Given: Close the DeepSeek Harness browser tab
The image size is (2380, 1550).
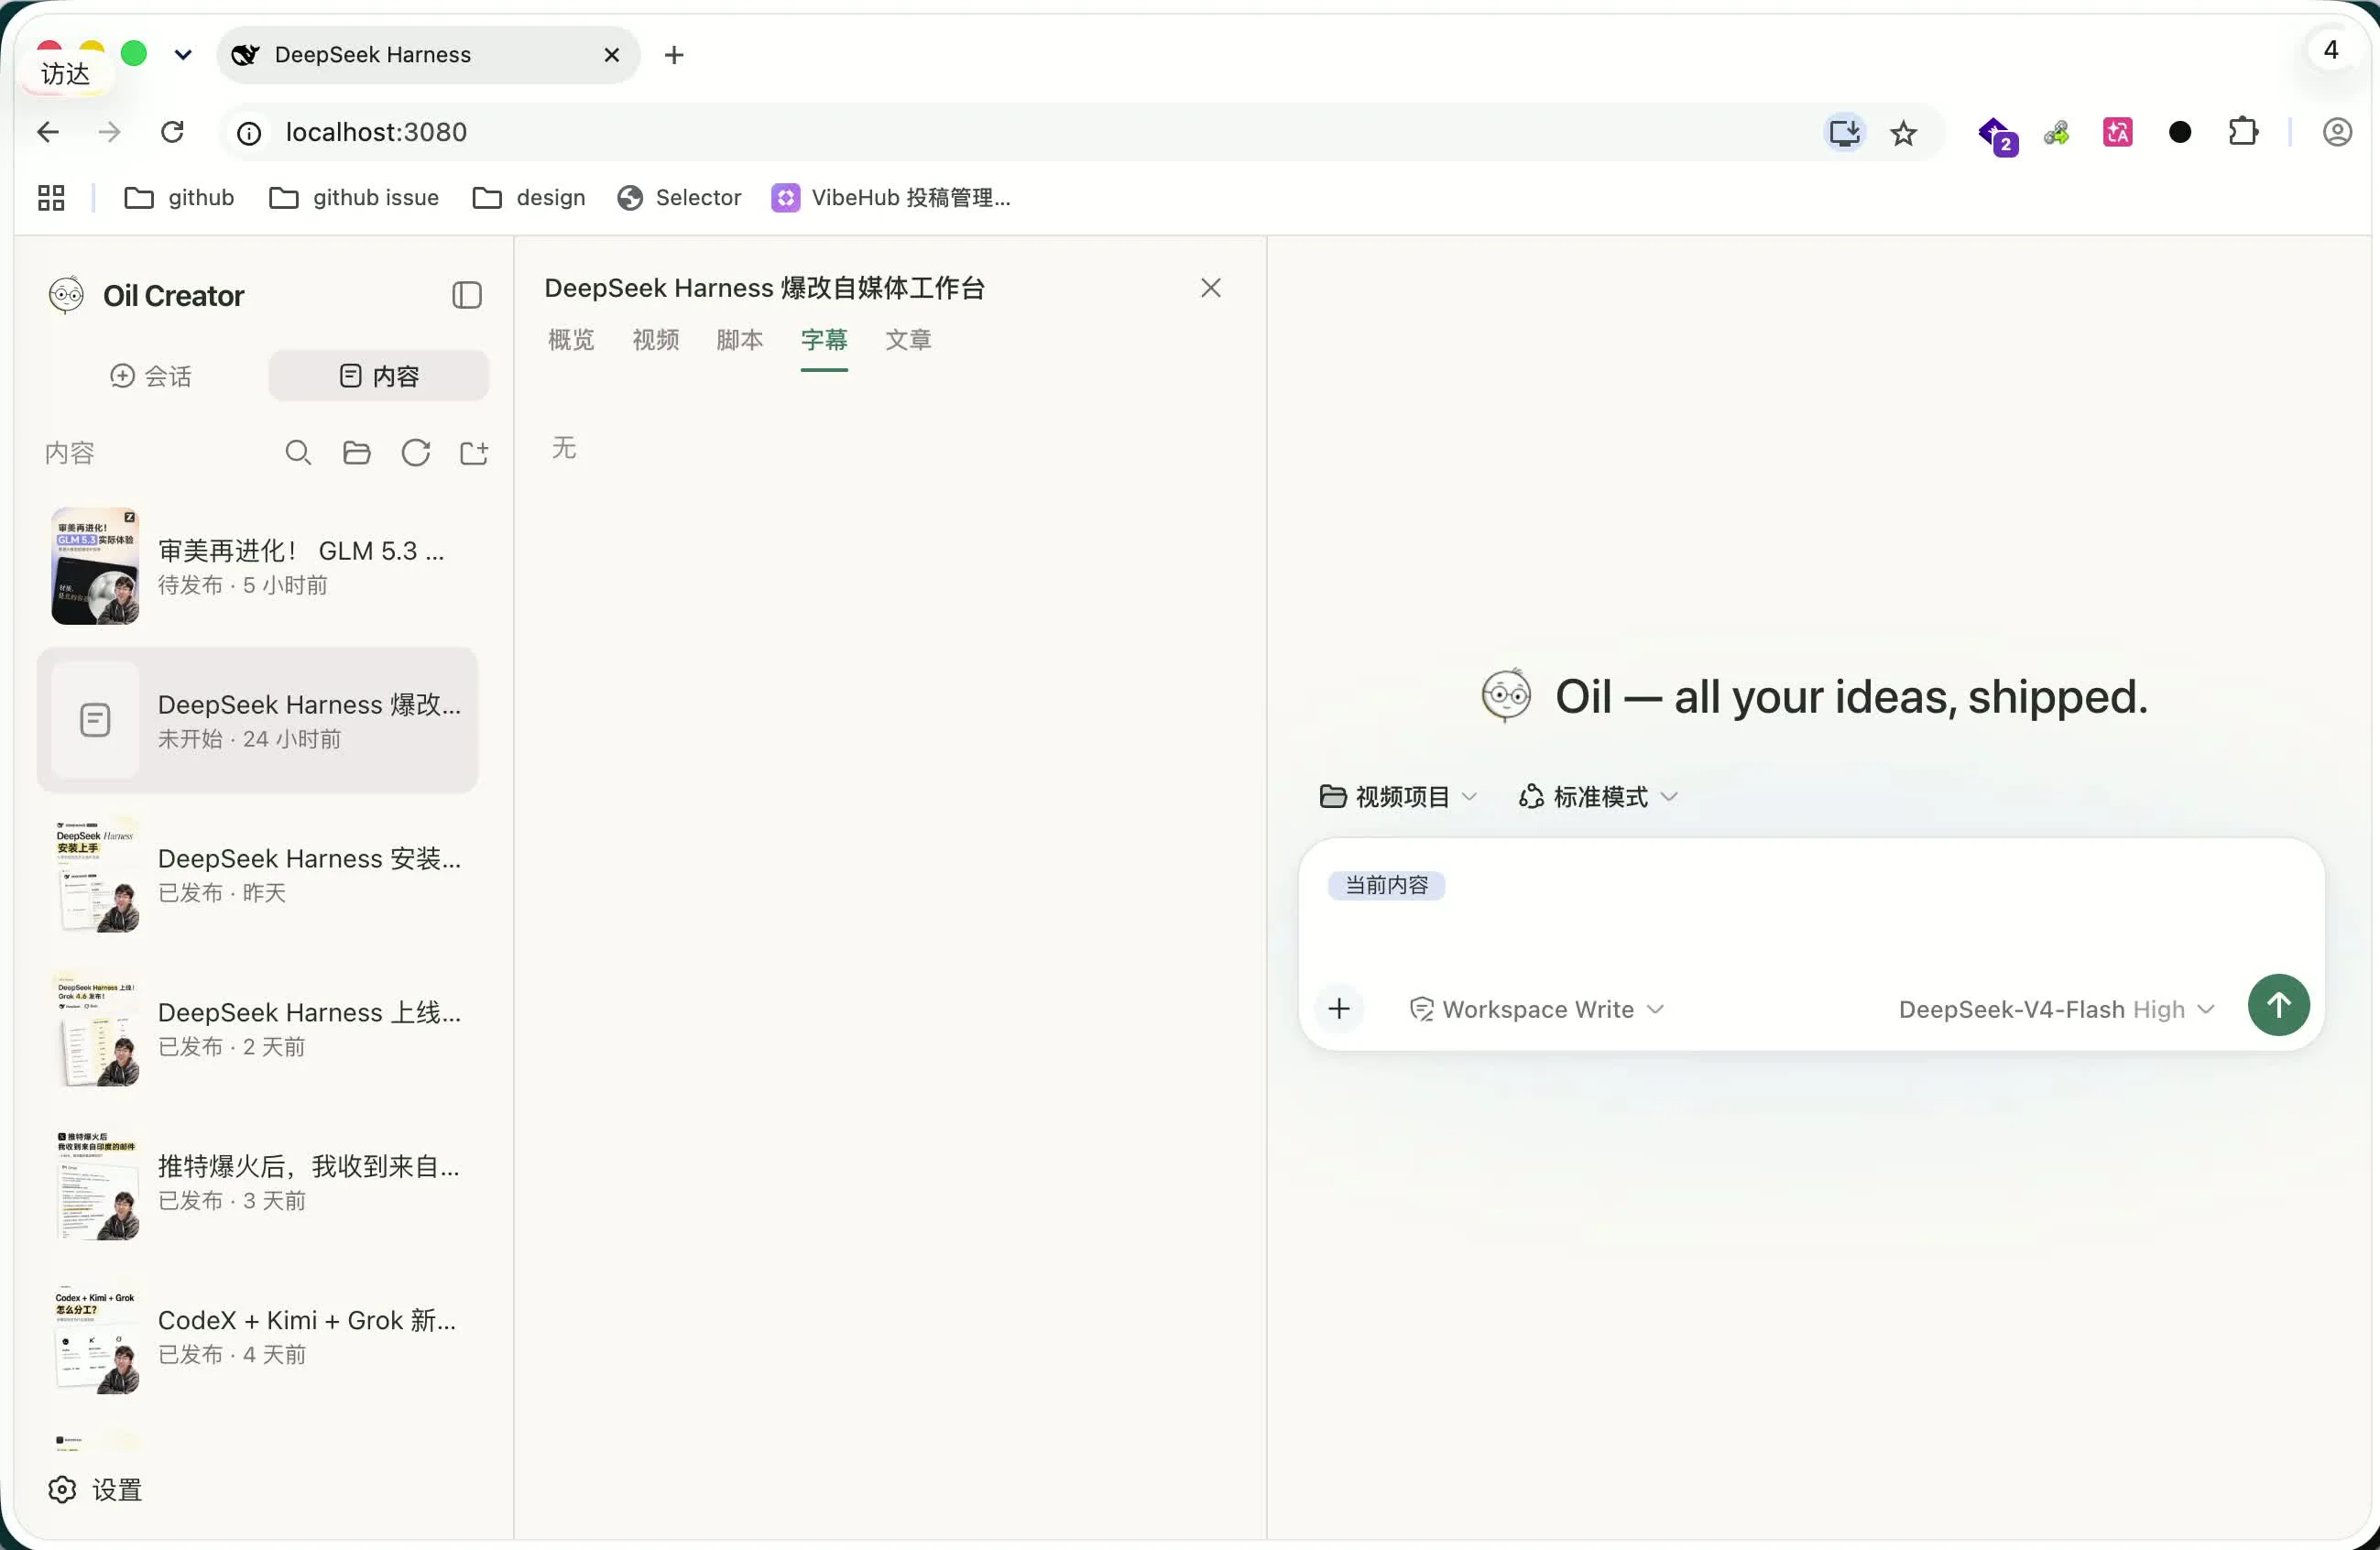Looking at the screenshot, I should tap(612, 55).
